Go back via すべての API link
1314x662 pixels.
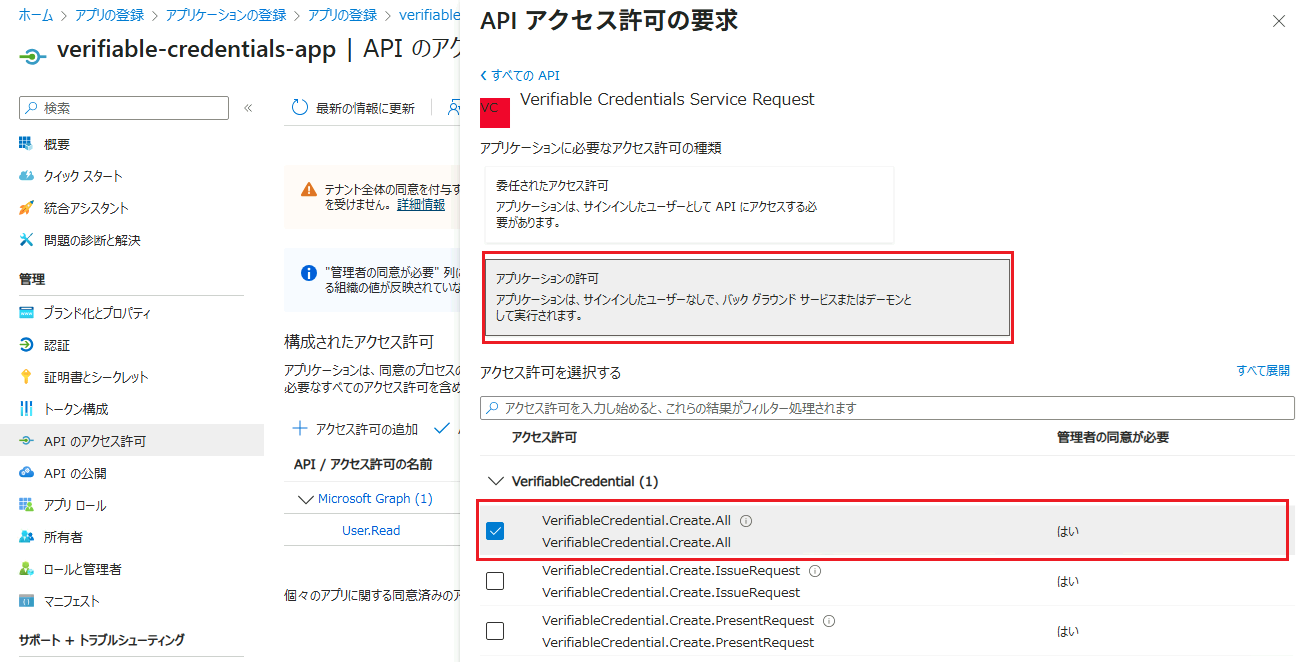pos(520,75)
